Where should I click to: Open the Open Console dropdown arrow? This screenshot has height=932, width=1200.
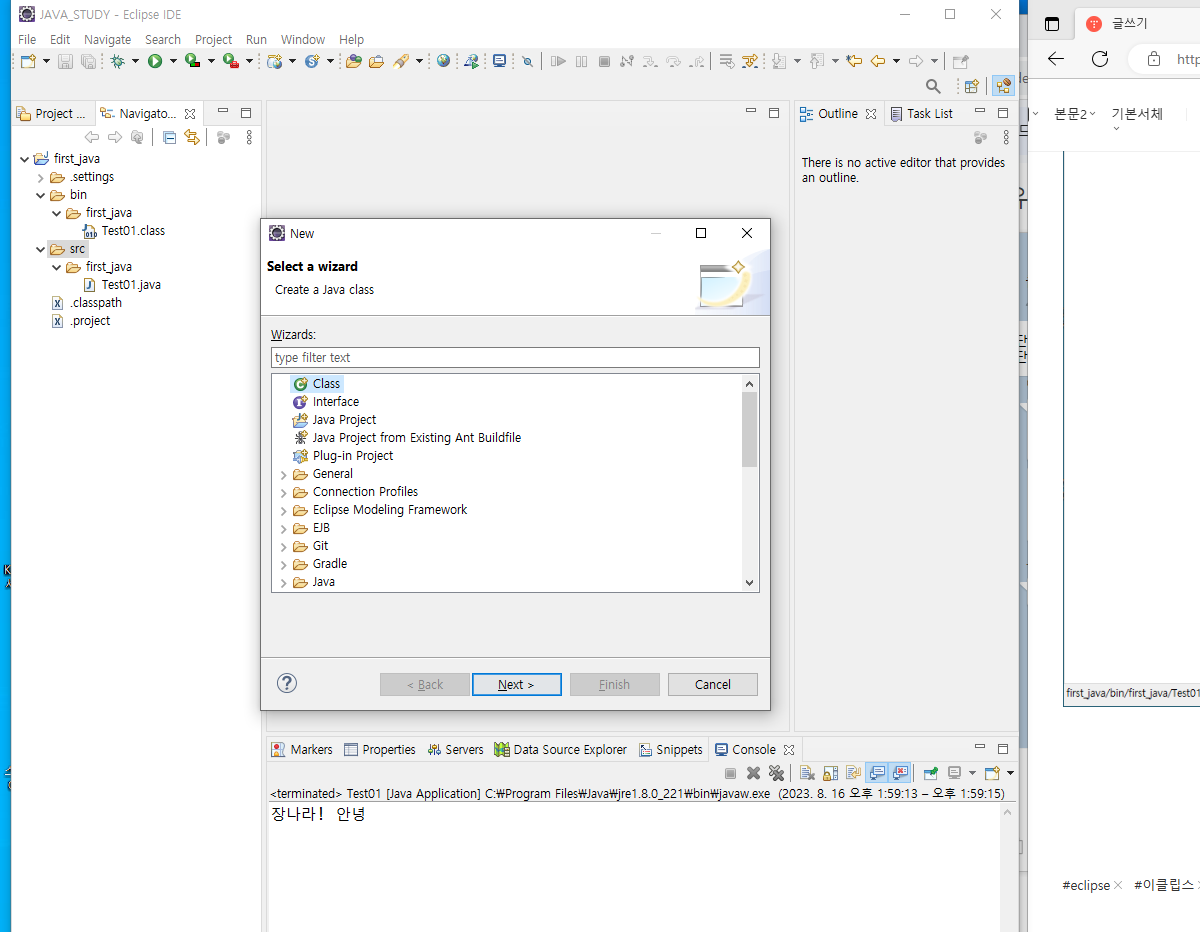(1010, 773)
